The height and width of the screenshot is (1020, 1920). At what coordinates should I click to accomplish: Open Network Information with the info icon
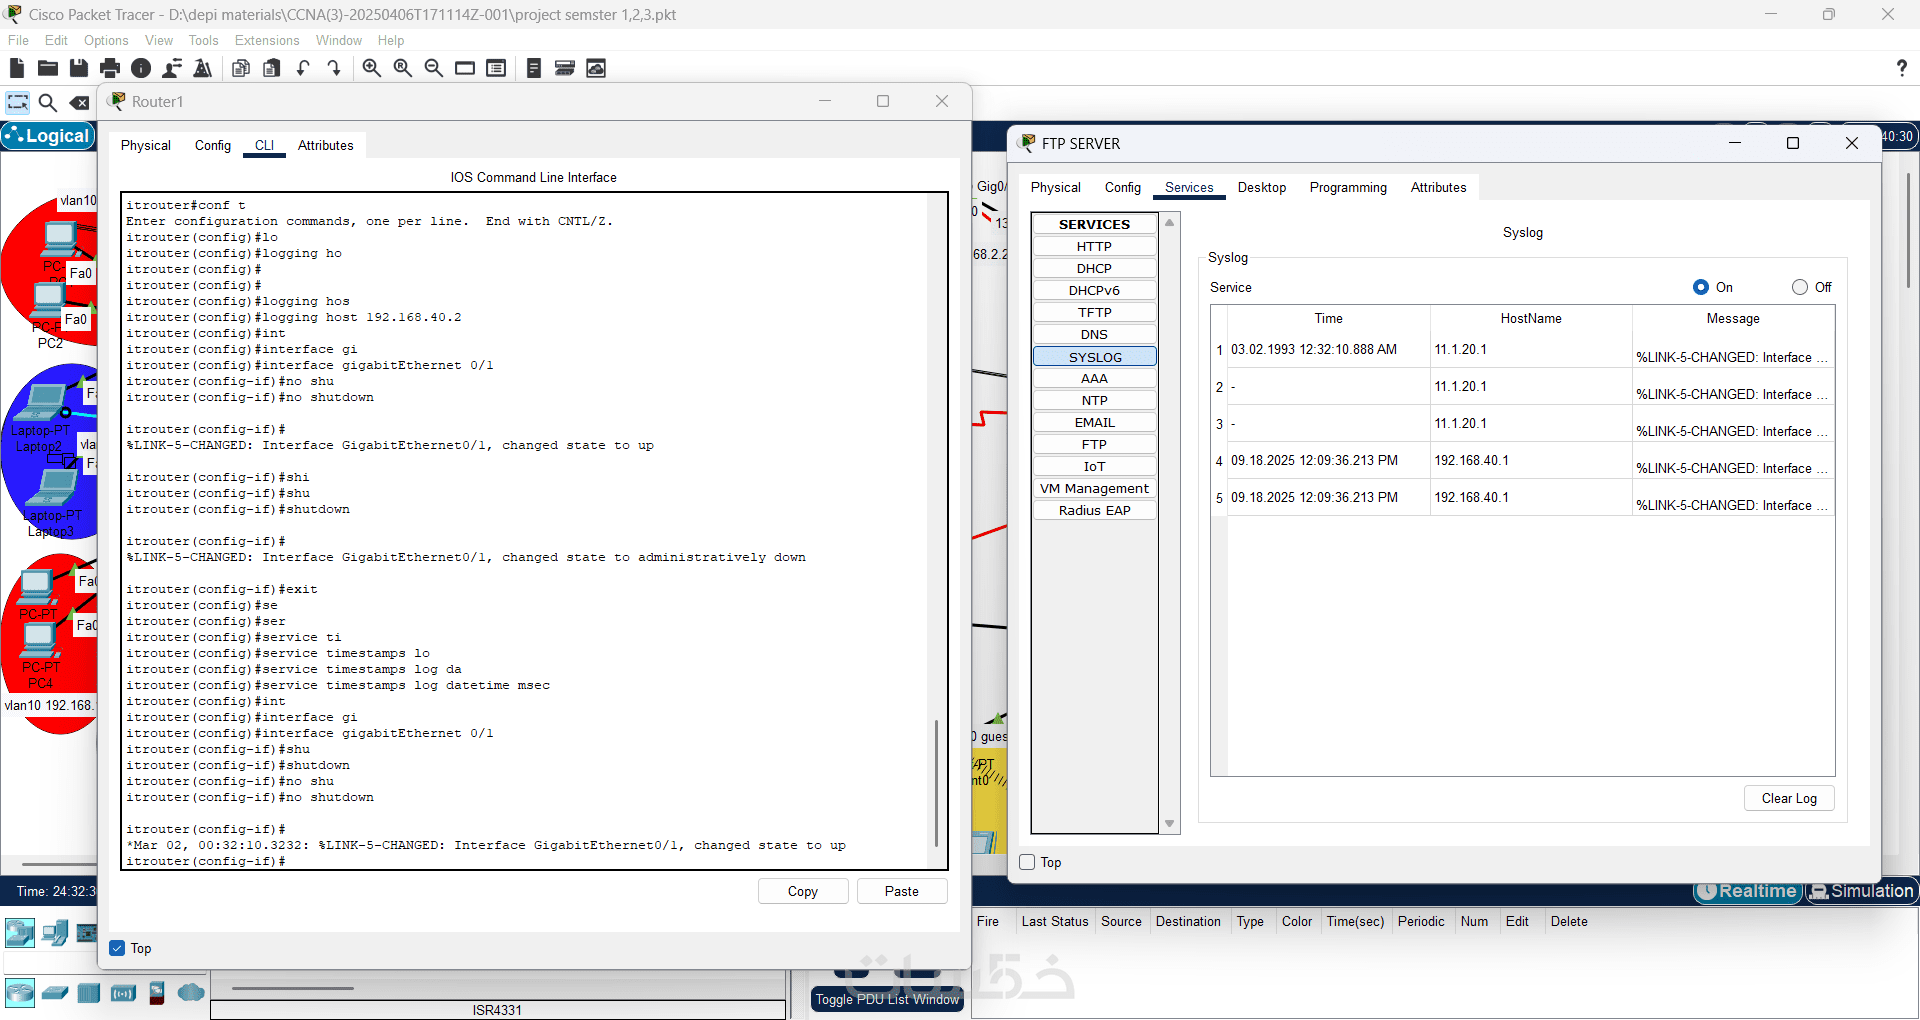point(141,68)
